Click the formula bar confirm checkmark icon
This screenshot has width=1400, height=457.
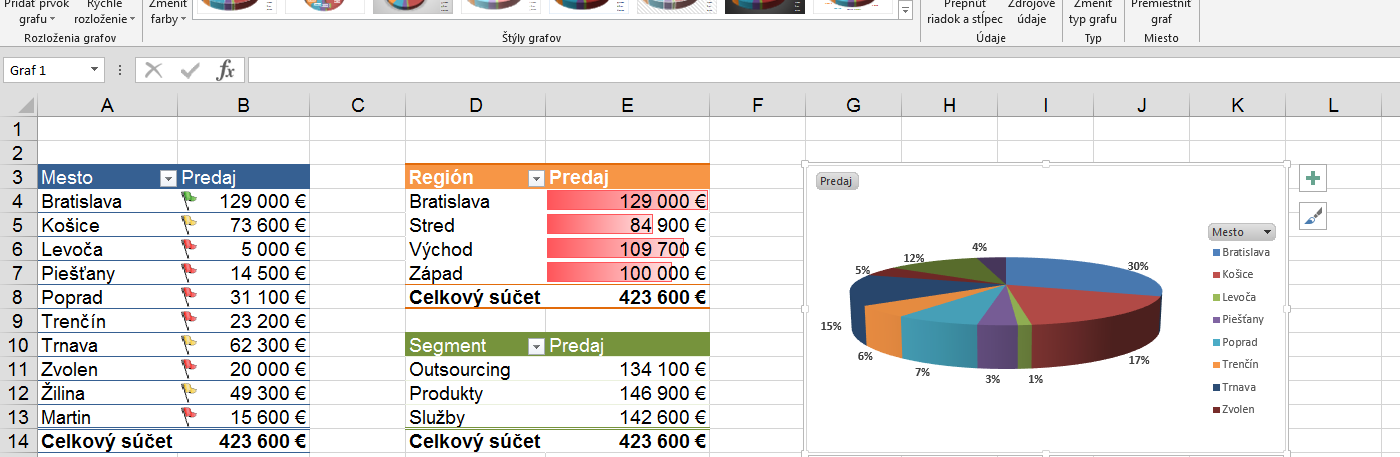pyautogui.click(x=190, y=70)
